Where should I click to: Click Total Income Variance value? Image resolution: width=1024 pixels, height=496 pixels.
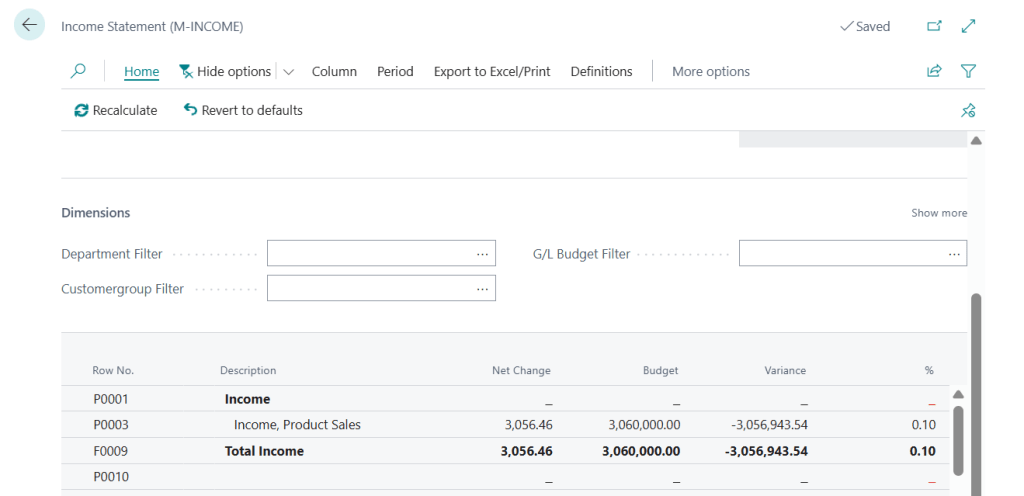coord(767,451)
